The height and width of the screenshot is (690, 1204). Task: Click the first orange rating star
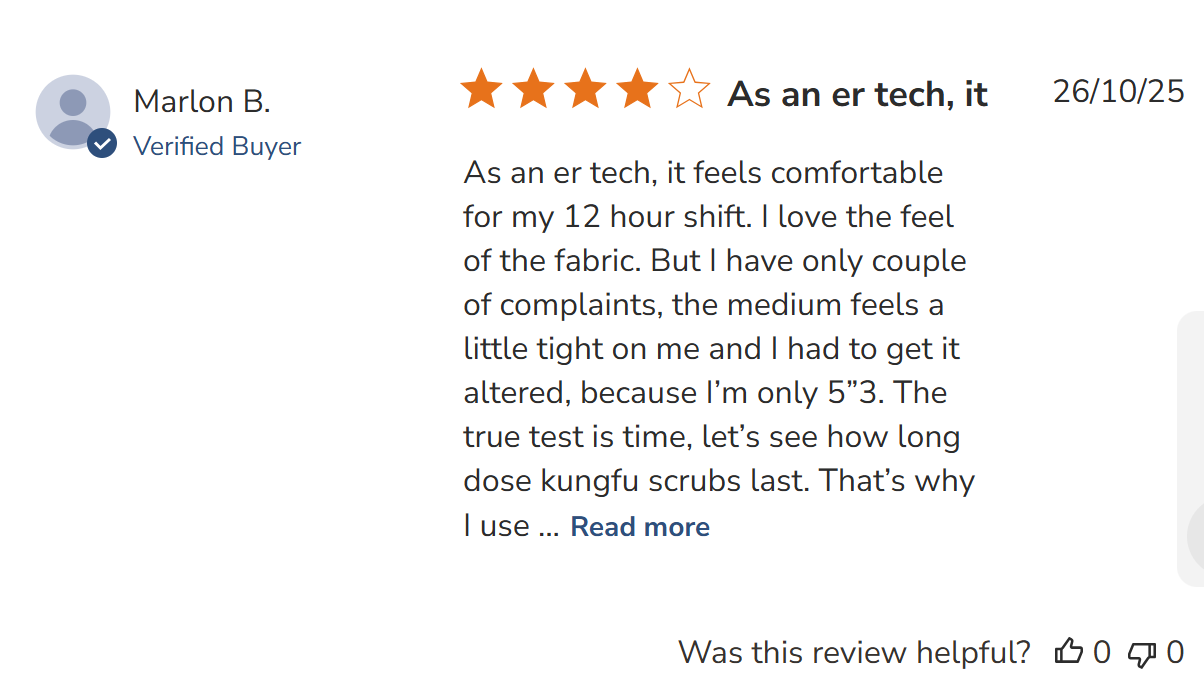click(x=481, y=90)
